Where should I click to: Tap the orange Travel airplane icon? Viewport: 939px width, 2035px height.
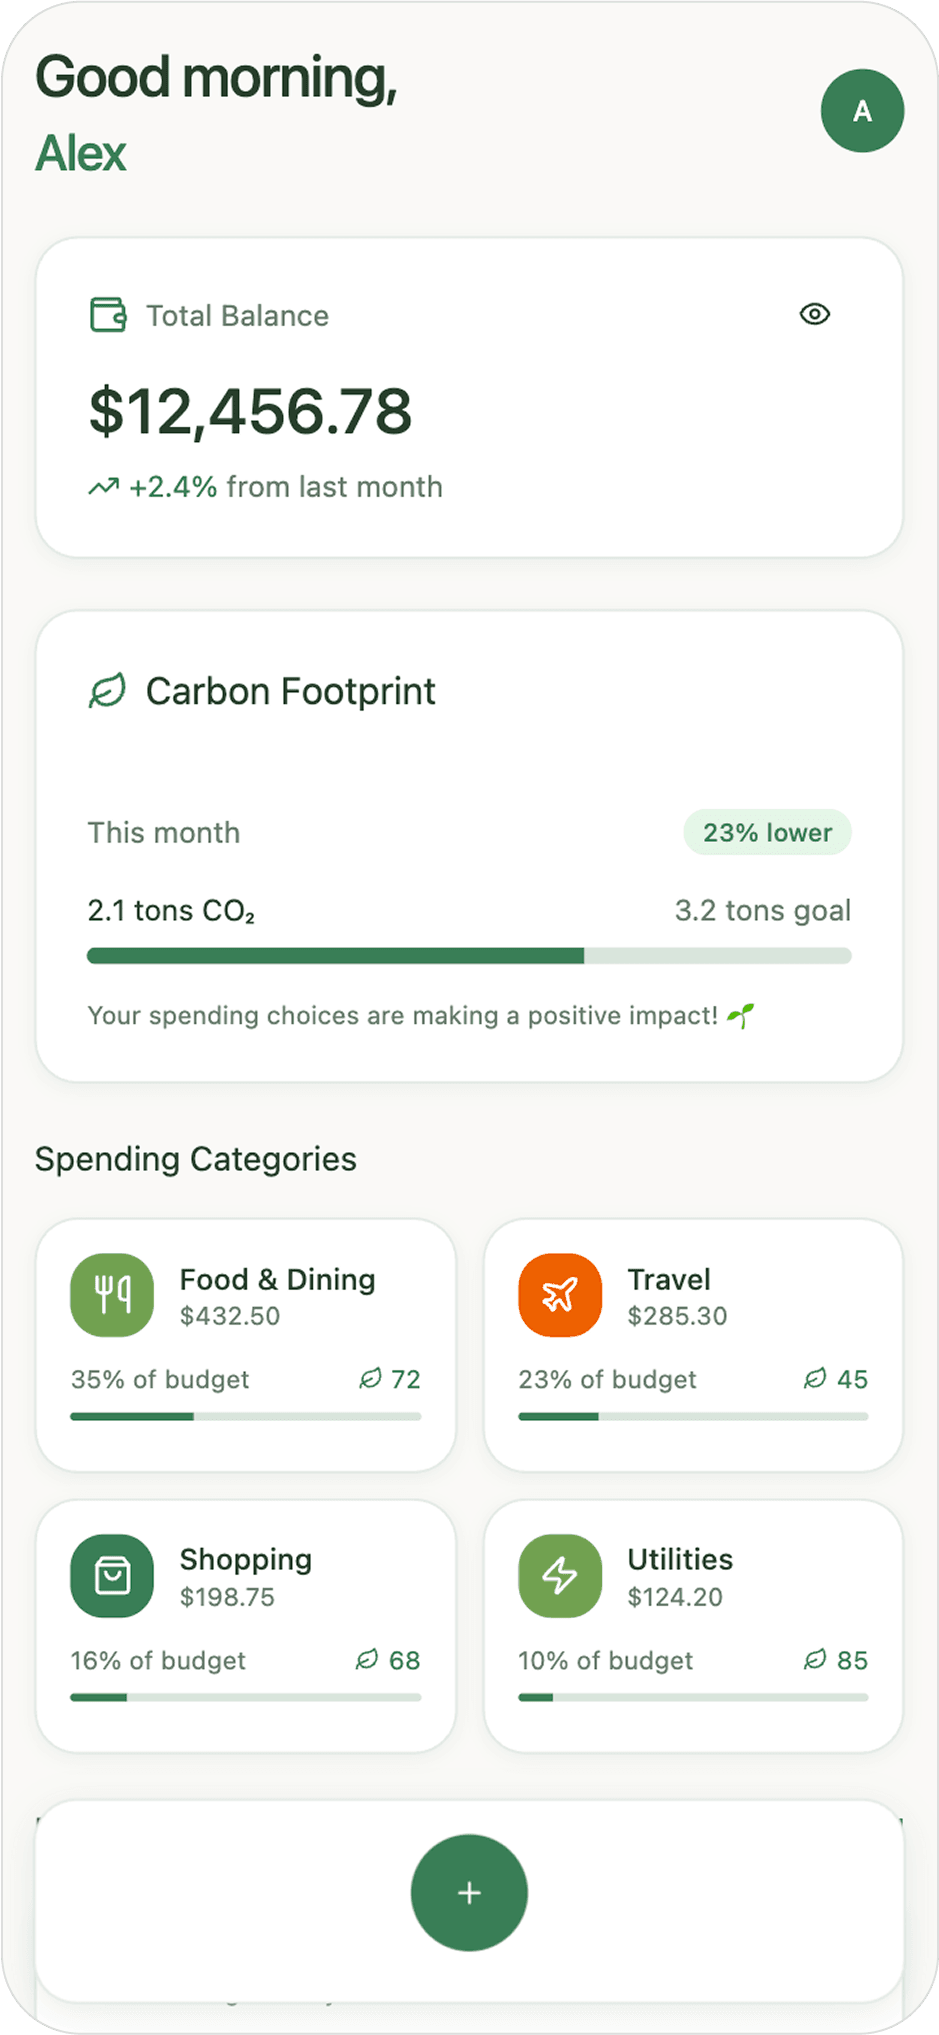(x=560, y=1295)
